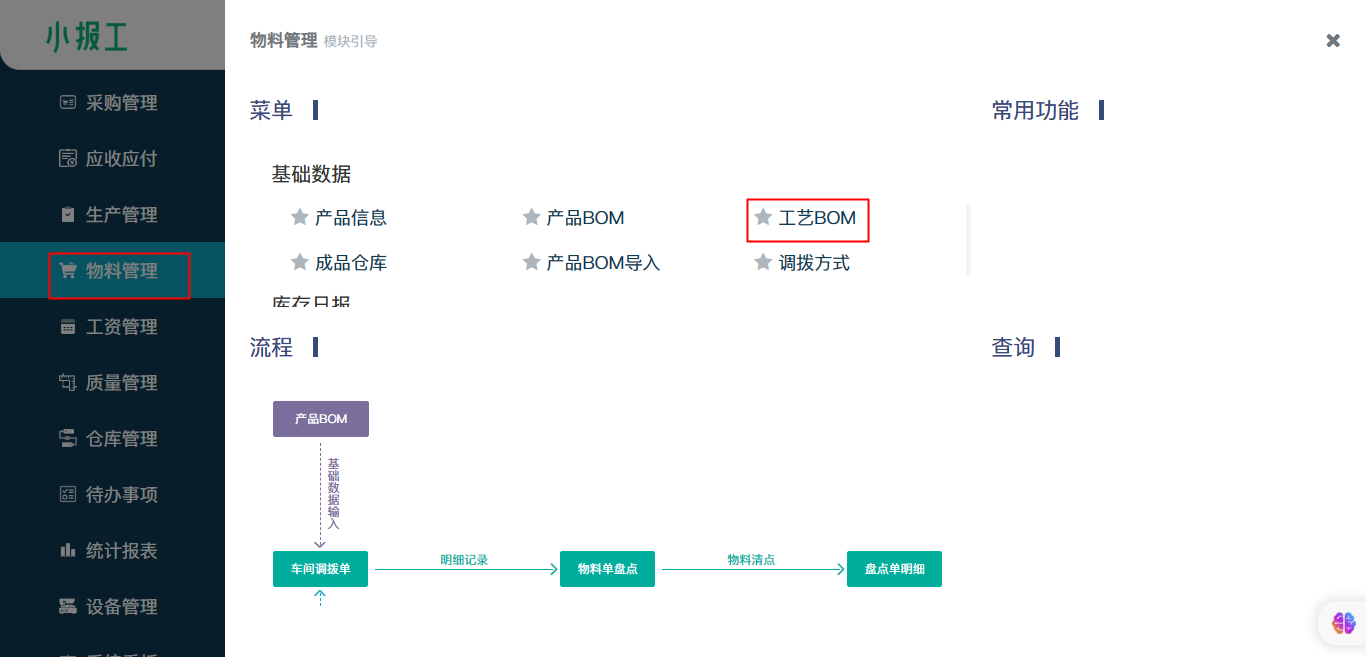
Task: Click the 应收应付 sidebar icon
Action: pos(68,158)
